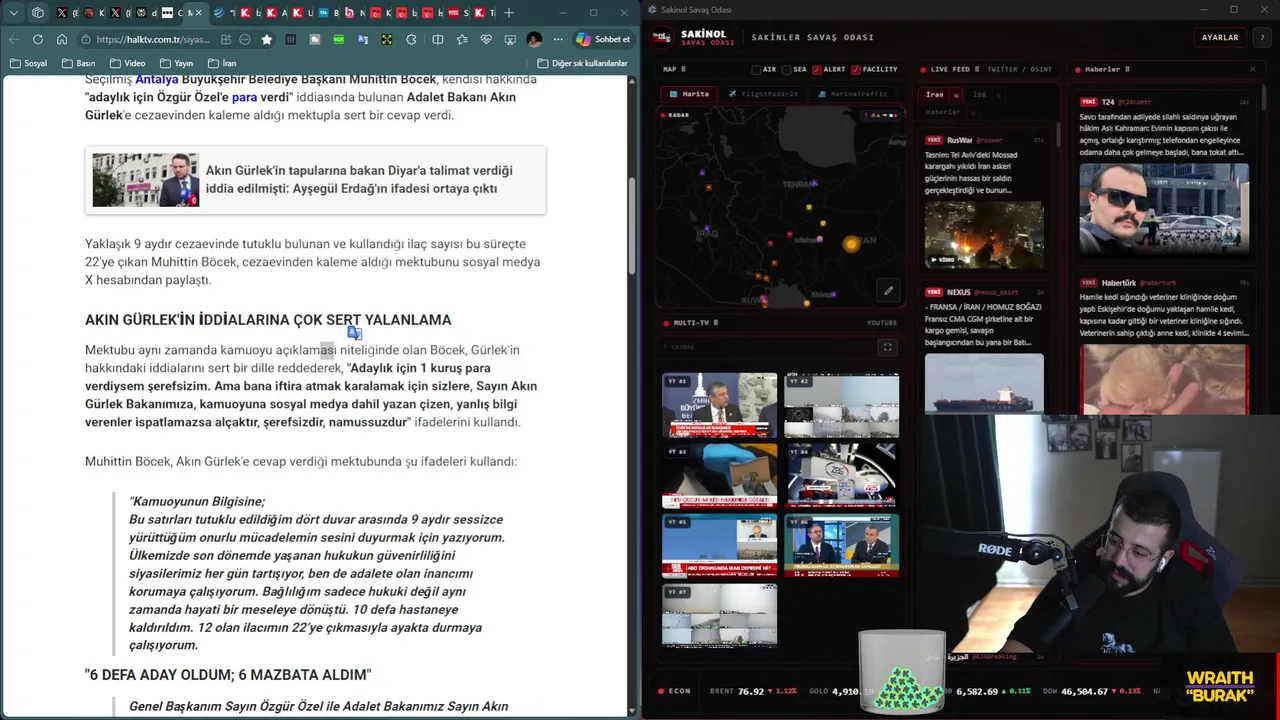
Task: Follow the 'para' hyperlink in the article
Action: click(244, 97)
